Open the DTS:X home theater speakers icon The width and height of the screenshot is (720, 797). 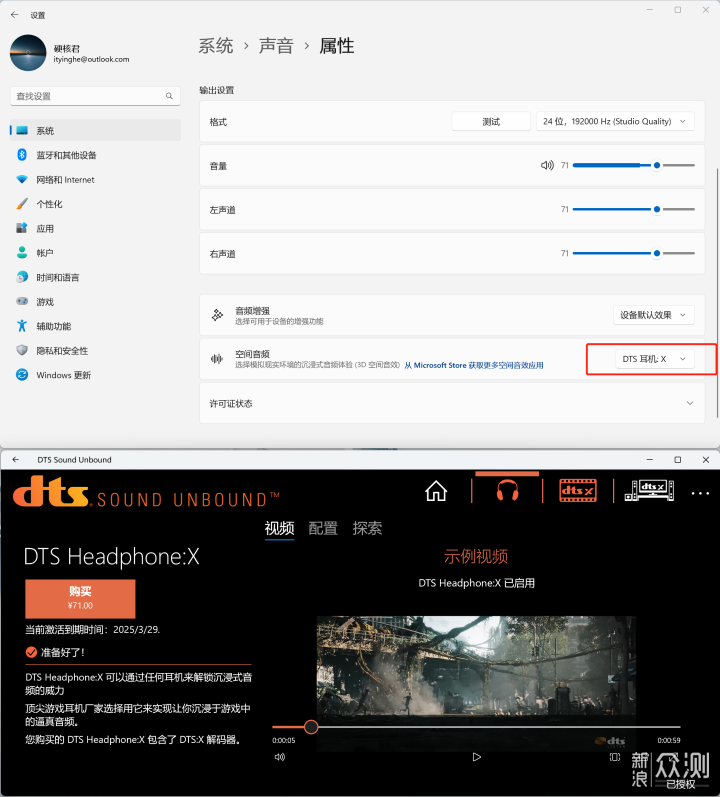[649, 491]
